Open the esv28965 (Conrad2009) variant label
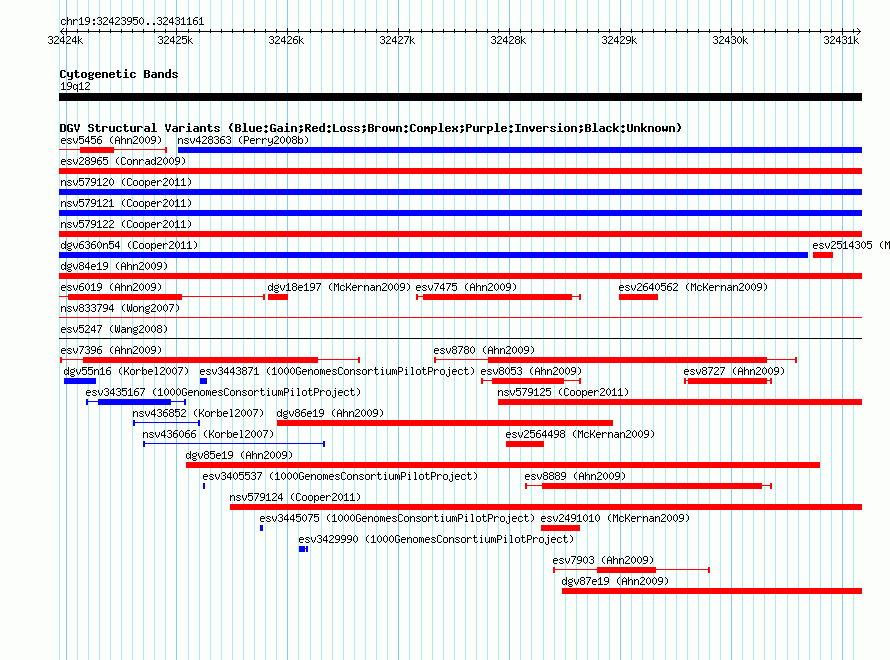 click(x=123, y=161)
